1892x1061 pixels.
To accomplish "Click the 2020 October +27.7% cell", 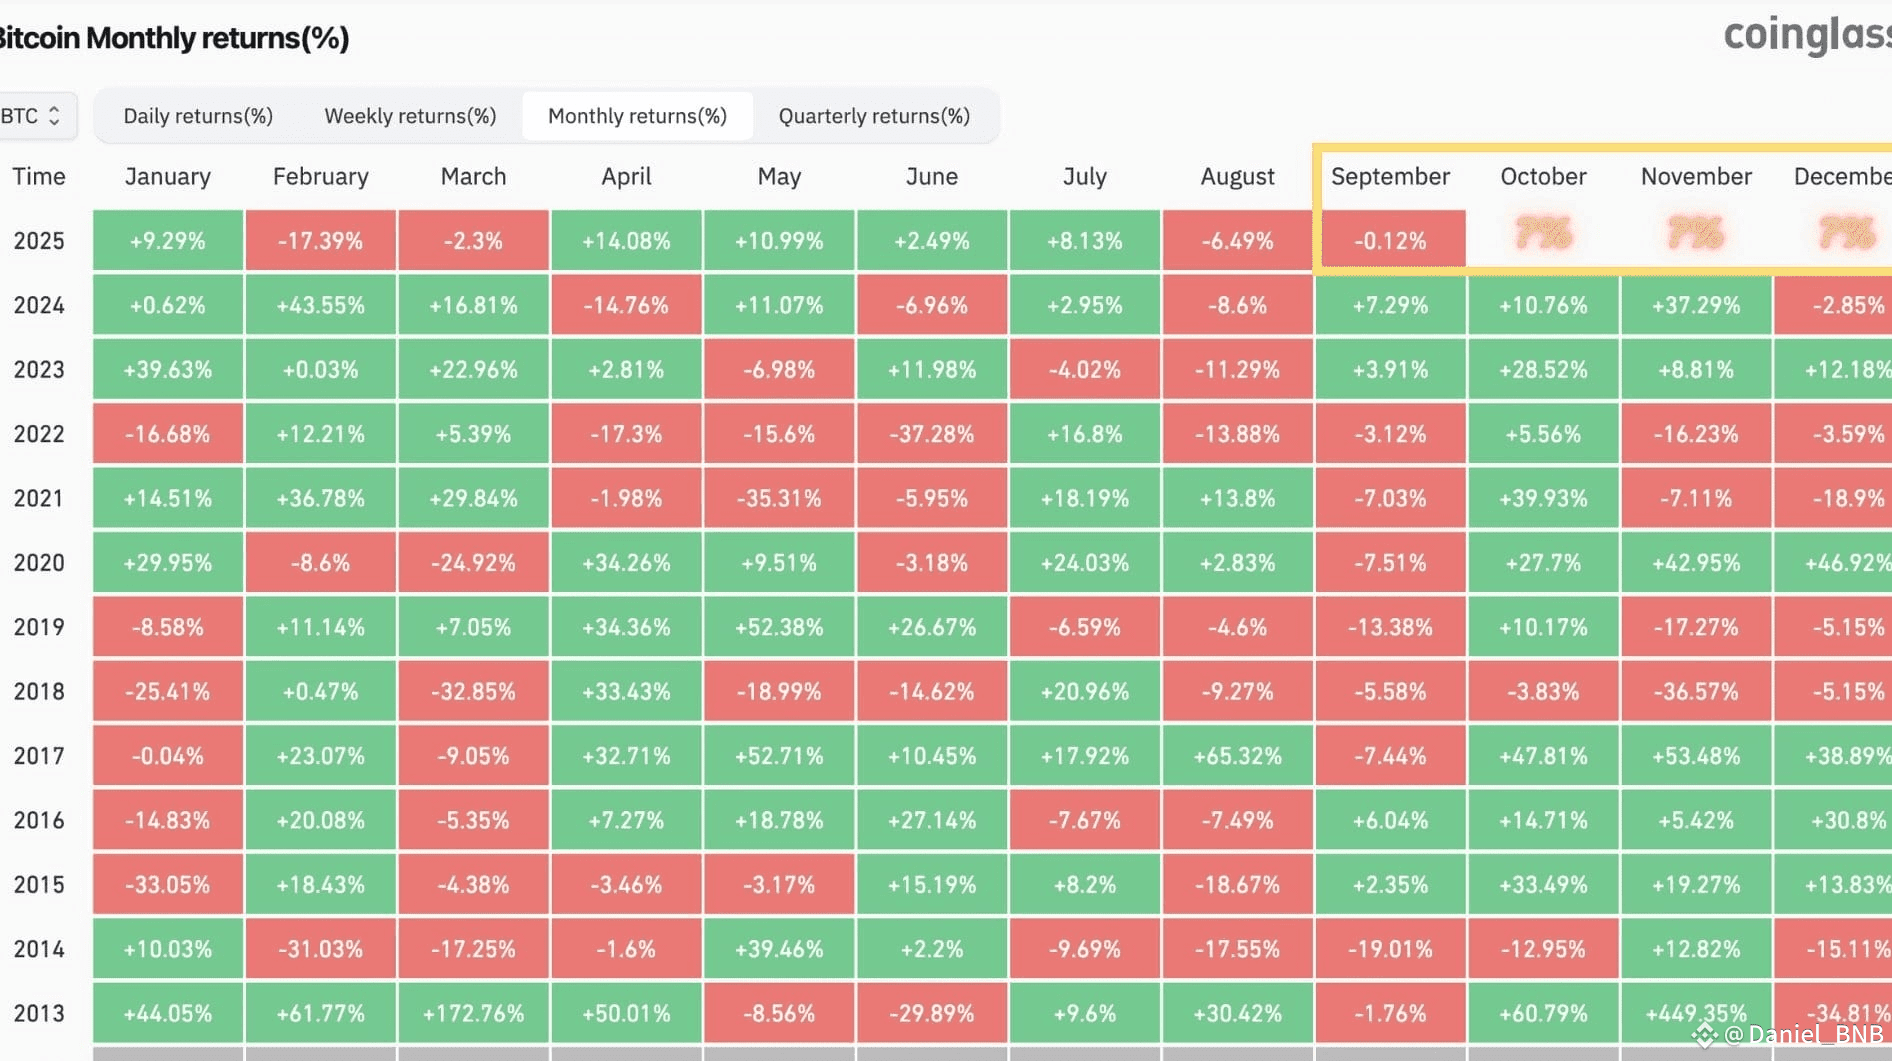I will (1543, 563).
